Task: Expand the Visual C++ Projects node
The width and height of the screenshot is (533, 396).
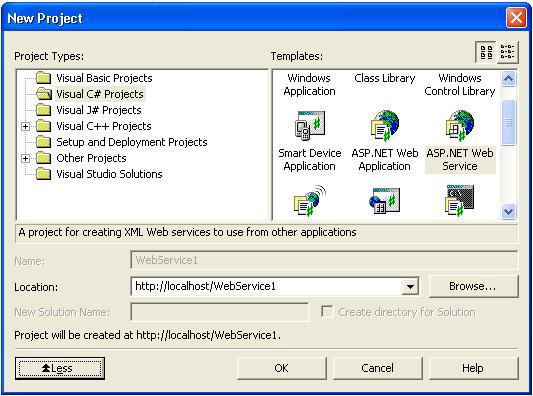Action: tap(25, 126)
